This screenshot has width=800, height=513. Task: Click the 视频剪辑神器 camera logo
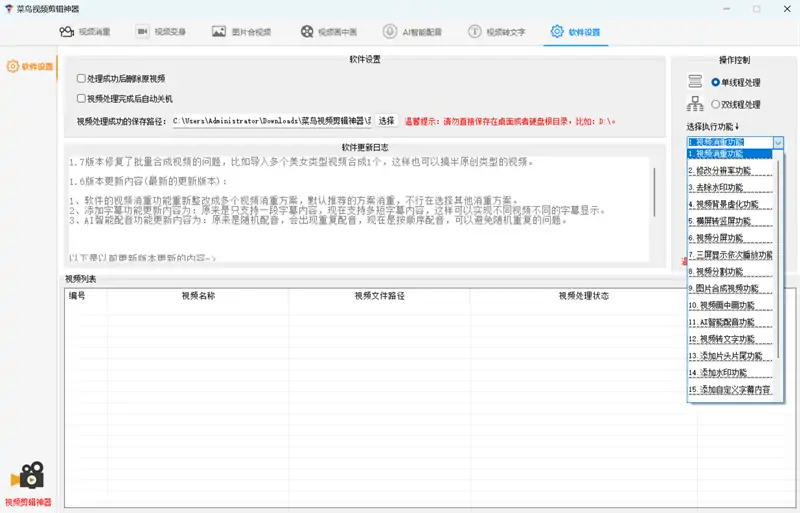coord(27,476)
